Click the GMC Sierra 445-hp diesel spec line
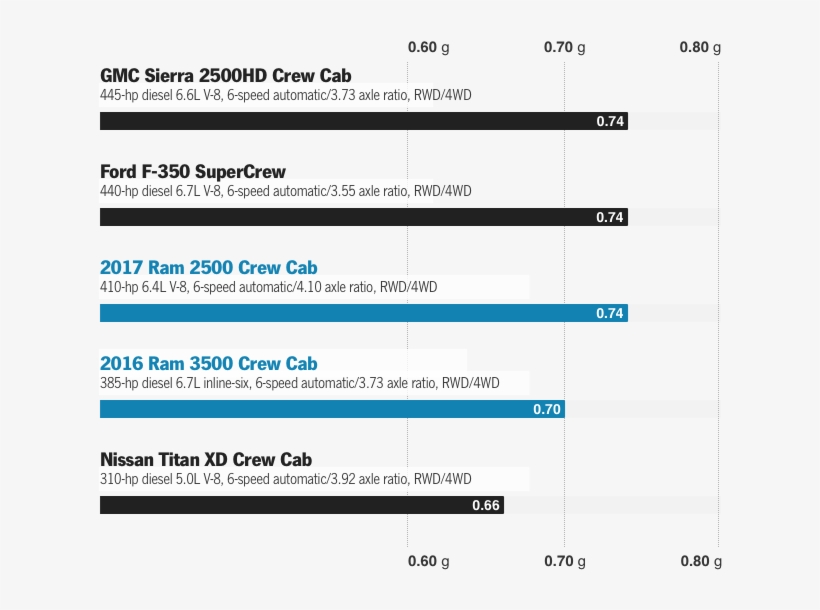Image resolution: width=820 pixels, height=610 pixels. tap(286, 95)
